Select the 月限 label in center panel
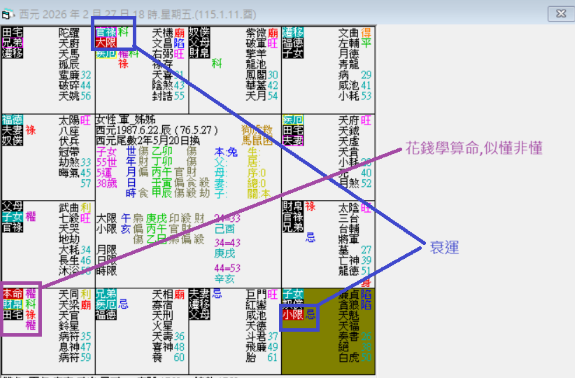This screenshot has width=575, height=378. [106, 250]
